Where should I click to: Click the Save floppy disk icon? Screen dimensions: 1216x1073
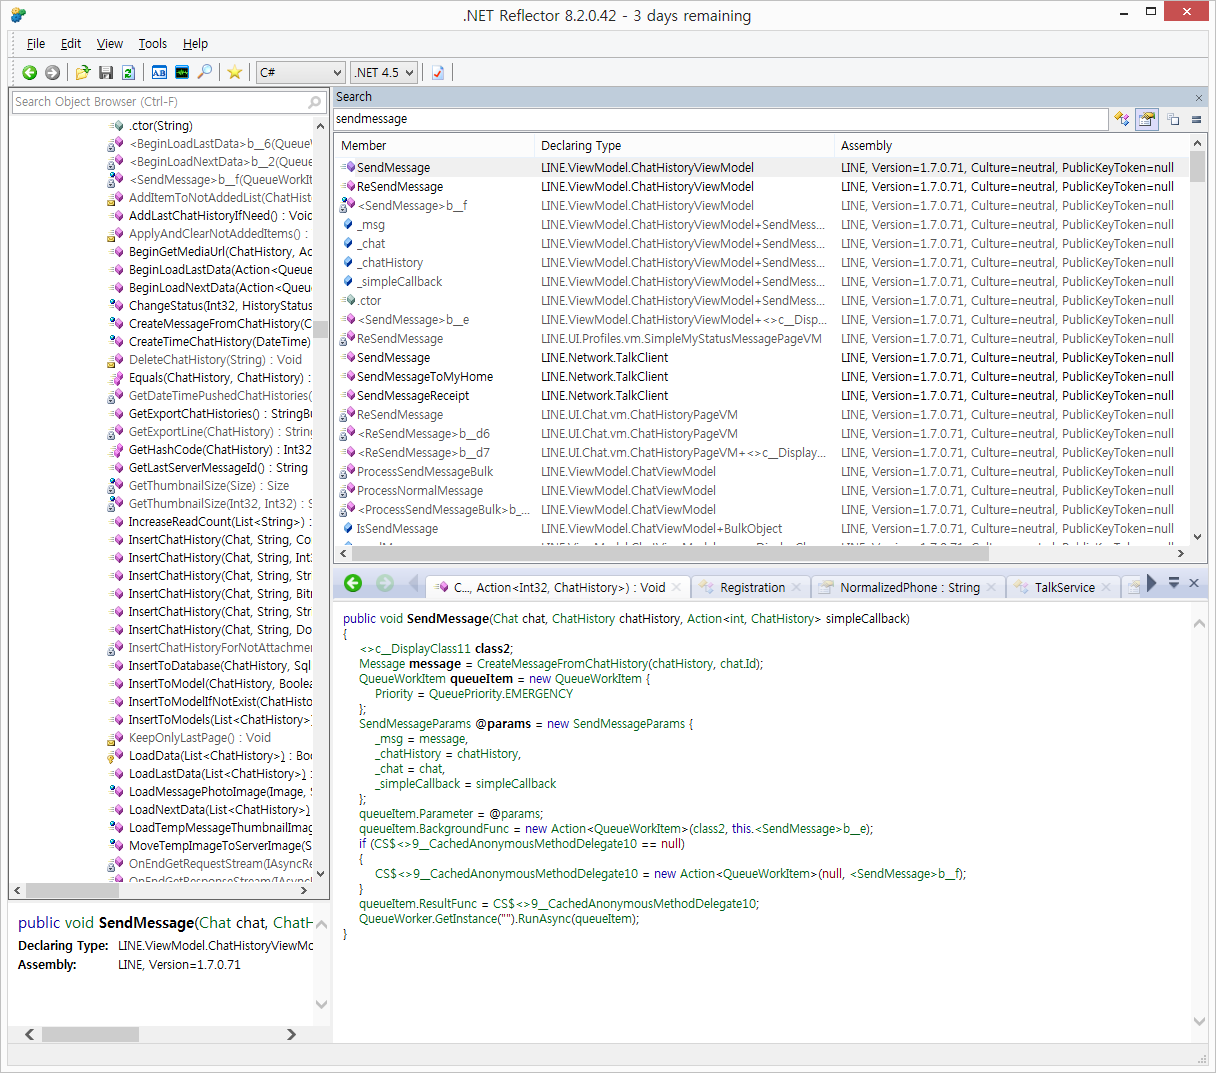[106, 72]
